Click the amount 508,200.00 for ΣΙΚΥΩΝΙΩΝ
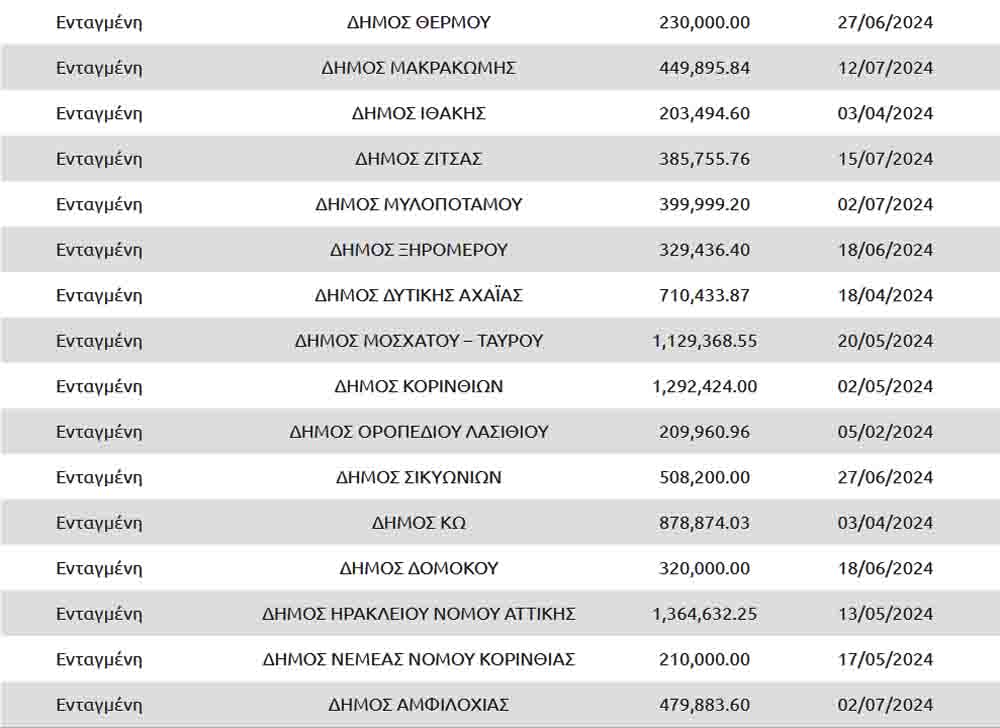 (x=704, y=477)
